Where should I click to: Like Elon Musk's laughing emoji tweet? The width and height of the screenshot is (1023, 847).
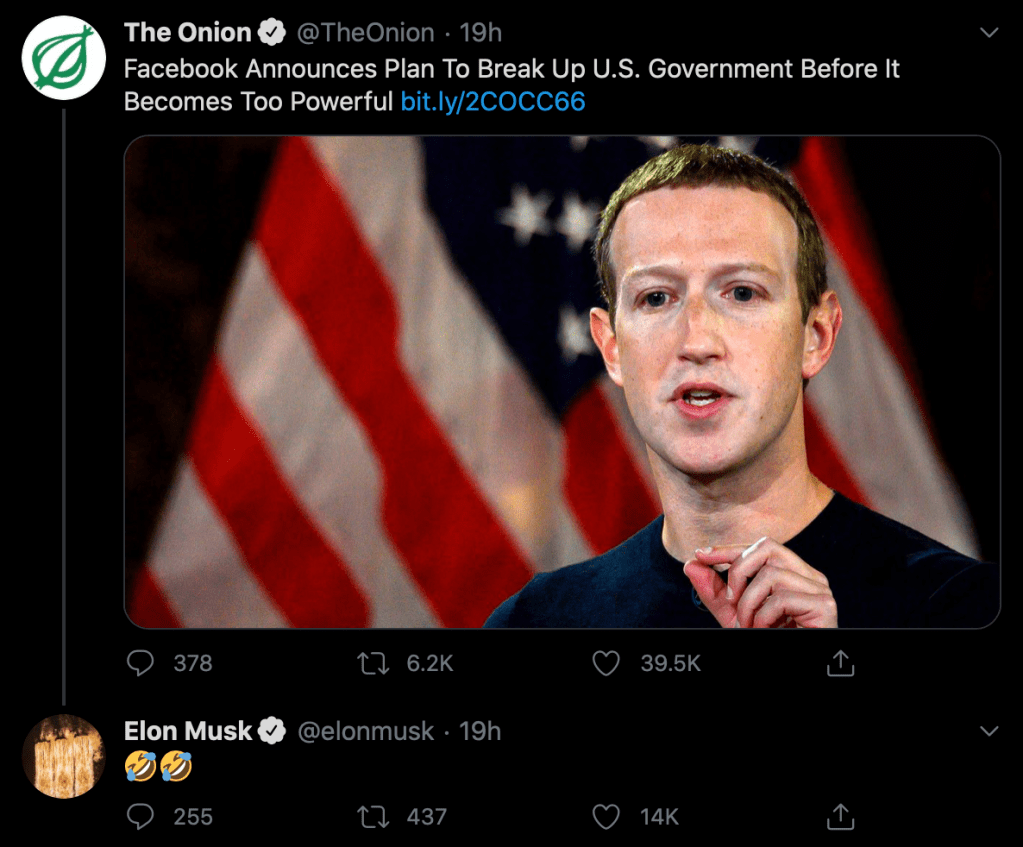pos(607,817)
